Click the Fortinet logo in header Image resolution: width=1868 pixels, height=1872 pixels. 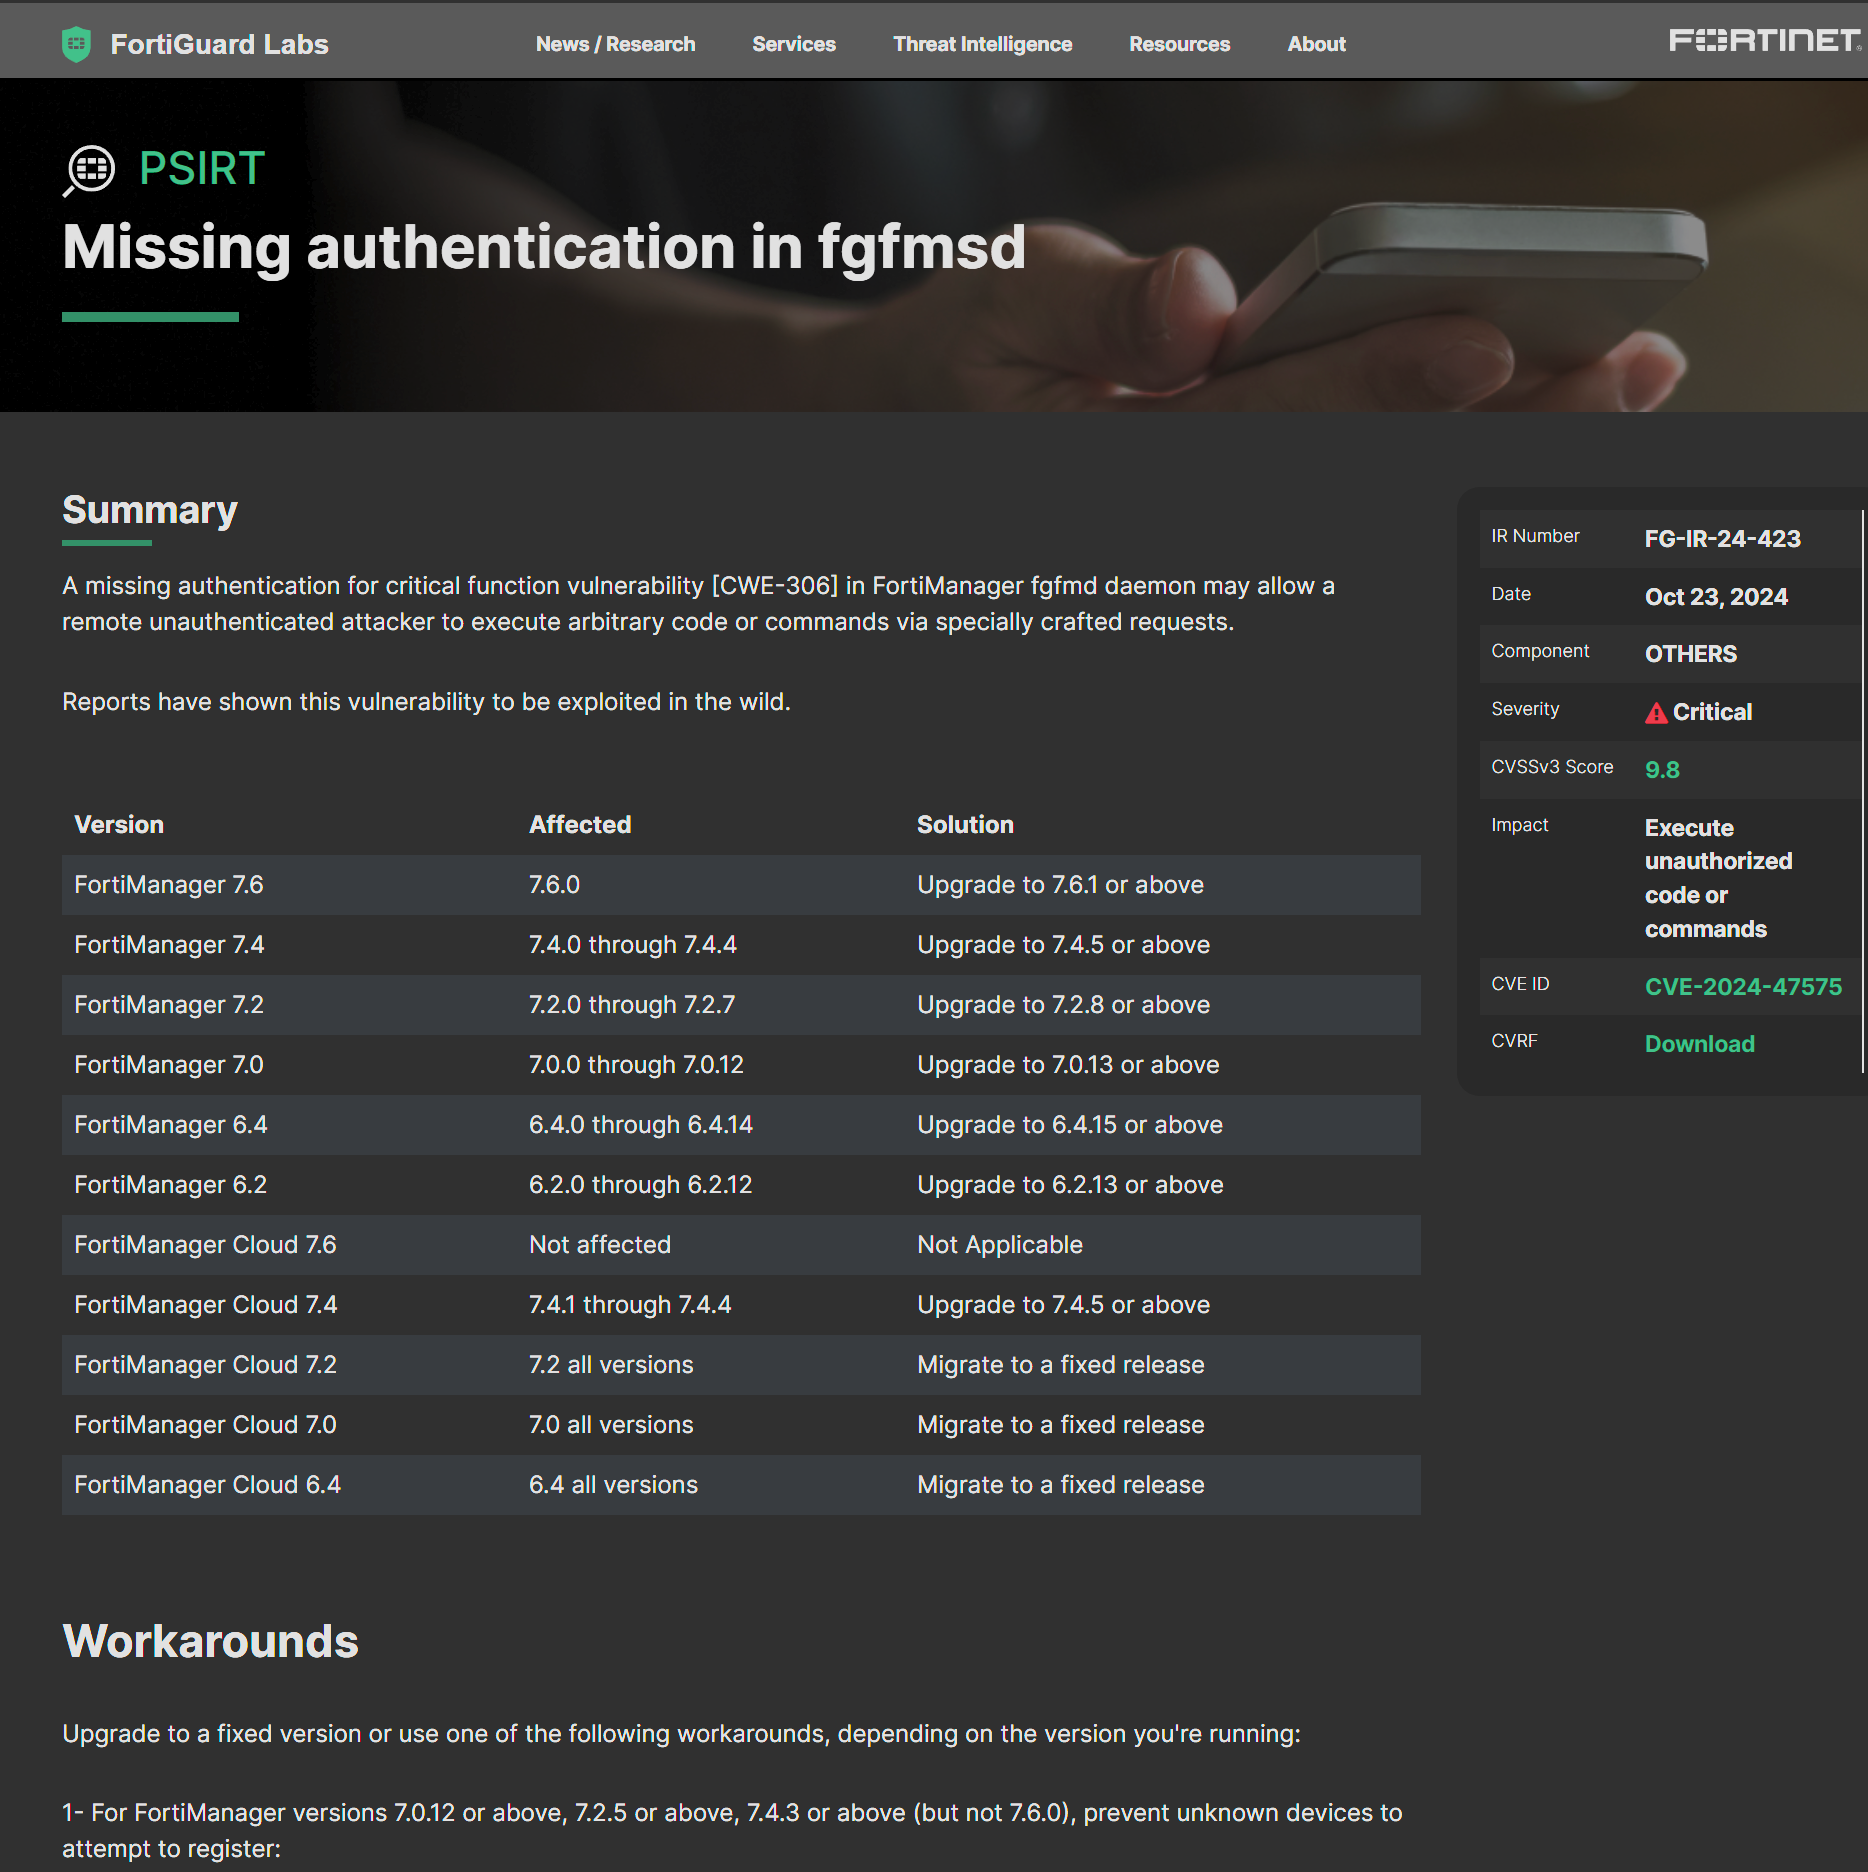click(x=1764, y=40)
